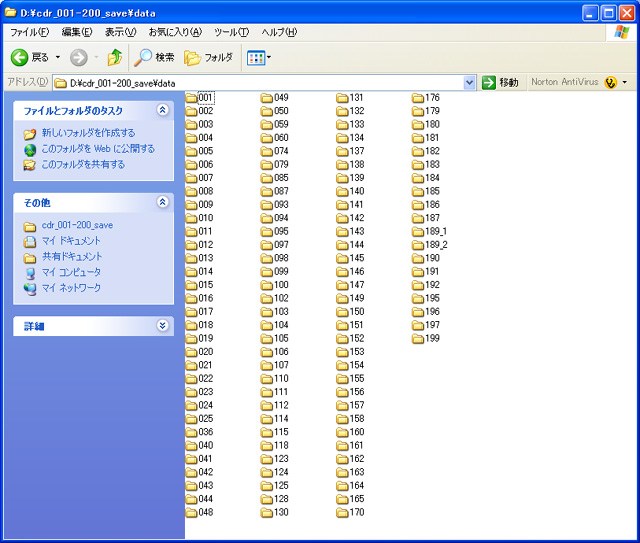Click the share this folder link
Screen dimensions: 640x543
click(x=83, y=165)
